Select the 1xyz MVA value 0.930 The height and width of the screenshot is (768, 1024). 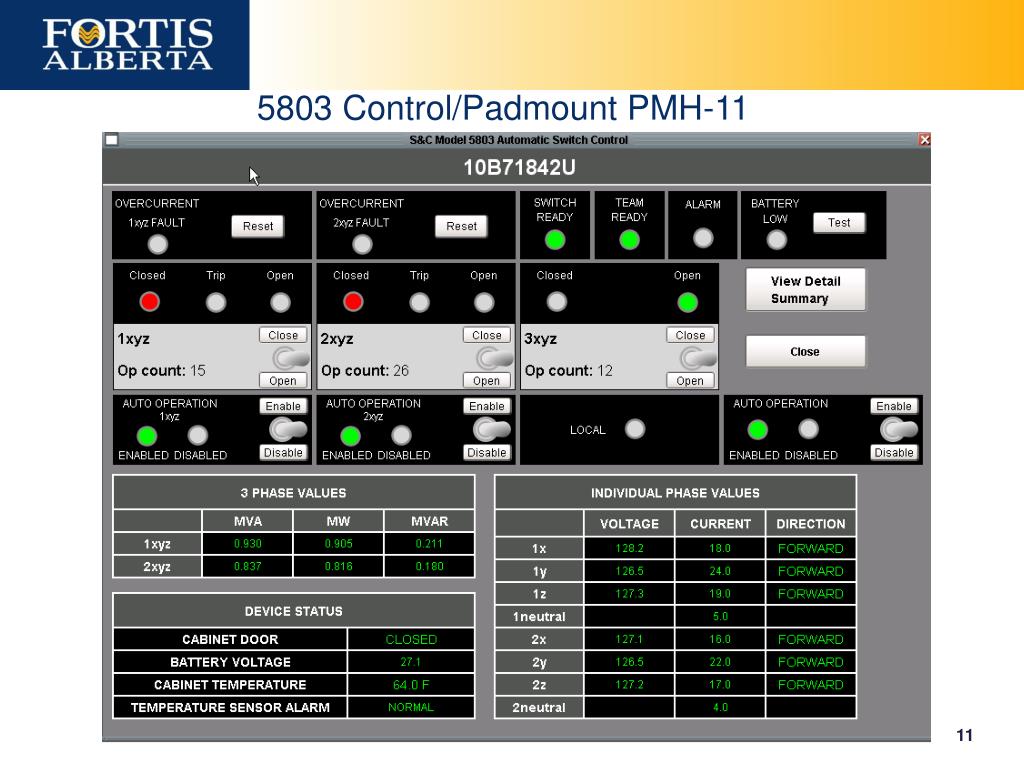click(x=248, y=543)
